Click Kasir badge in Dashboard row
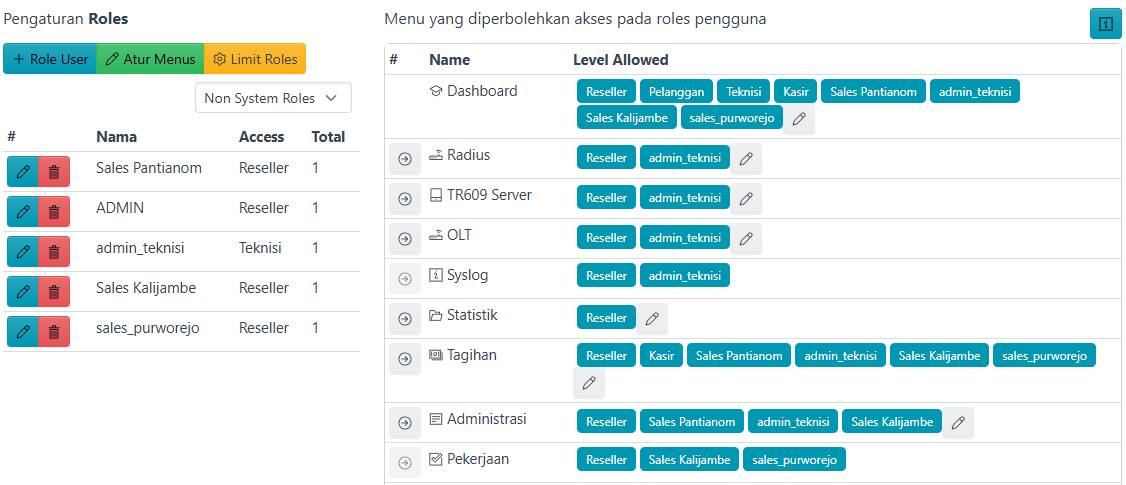Viewport: 1126px width, 485px height. coord(796,91)
